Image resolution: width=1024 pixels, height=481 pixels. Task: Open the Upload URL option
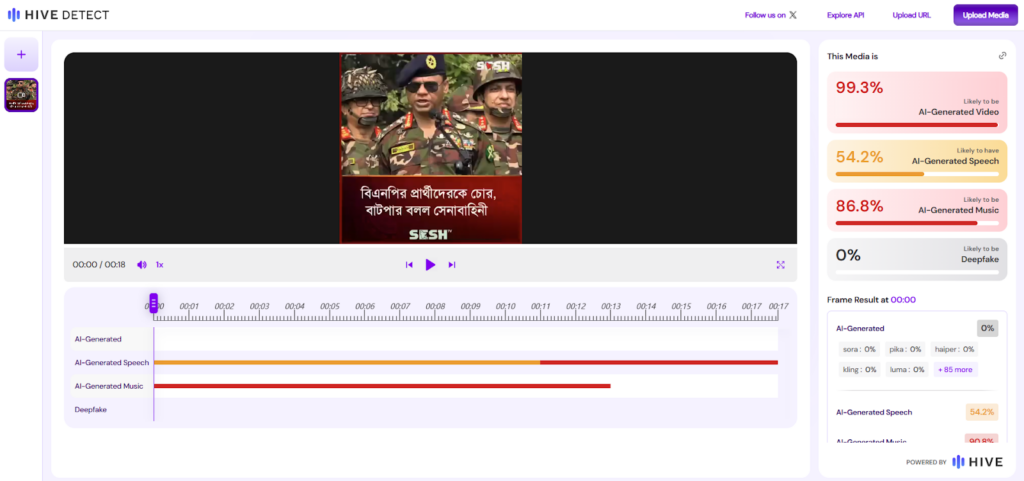(x=911, y=15)
